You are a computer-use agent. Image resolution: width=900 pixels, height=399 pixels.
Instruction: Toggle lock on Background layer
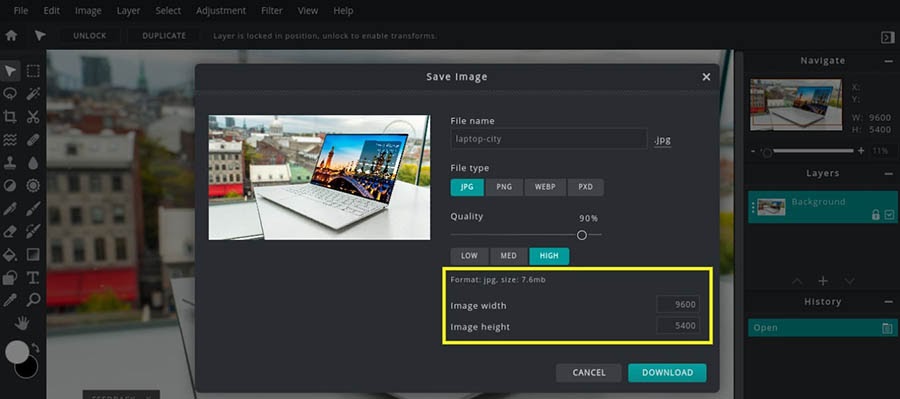[x=875, y=215]
